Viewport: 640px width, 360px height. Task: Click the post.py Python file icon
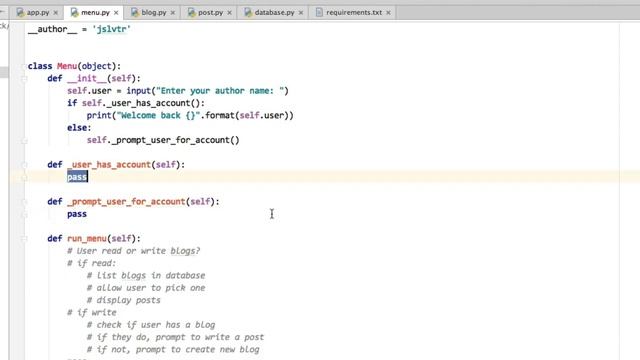[191, 13]
